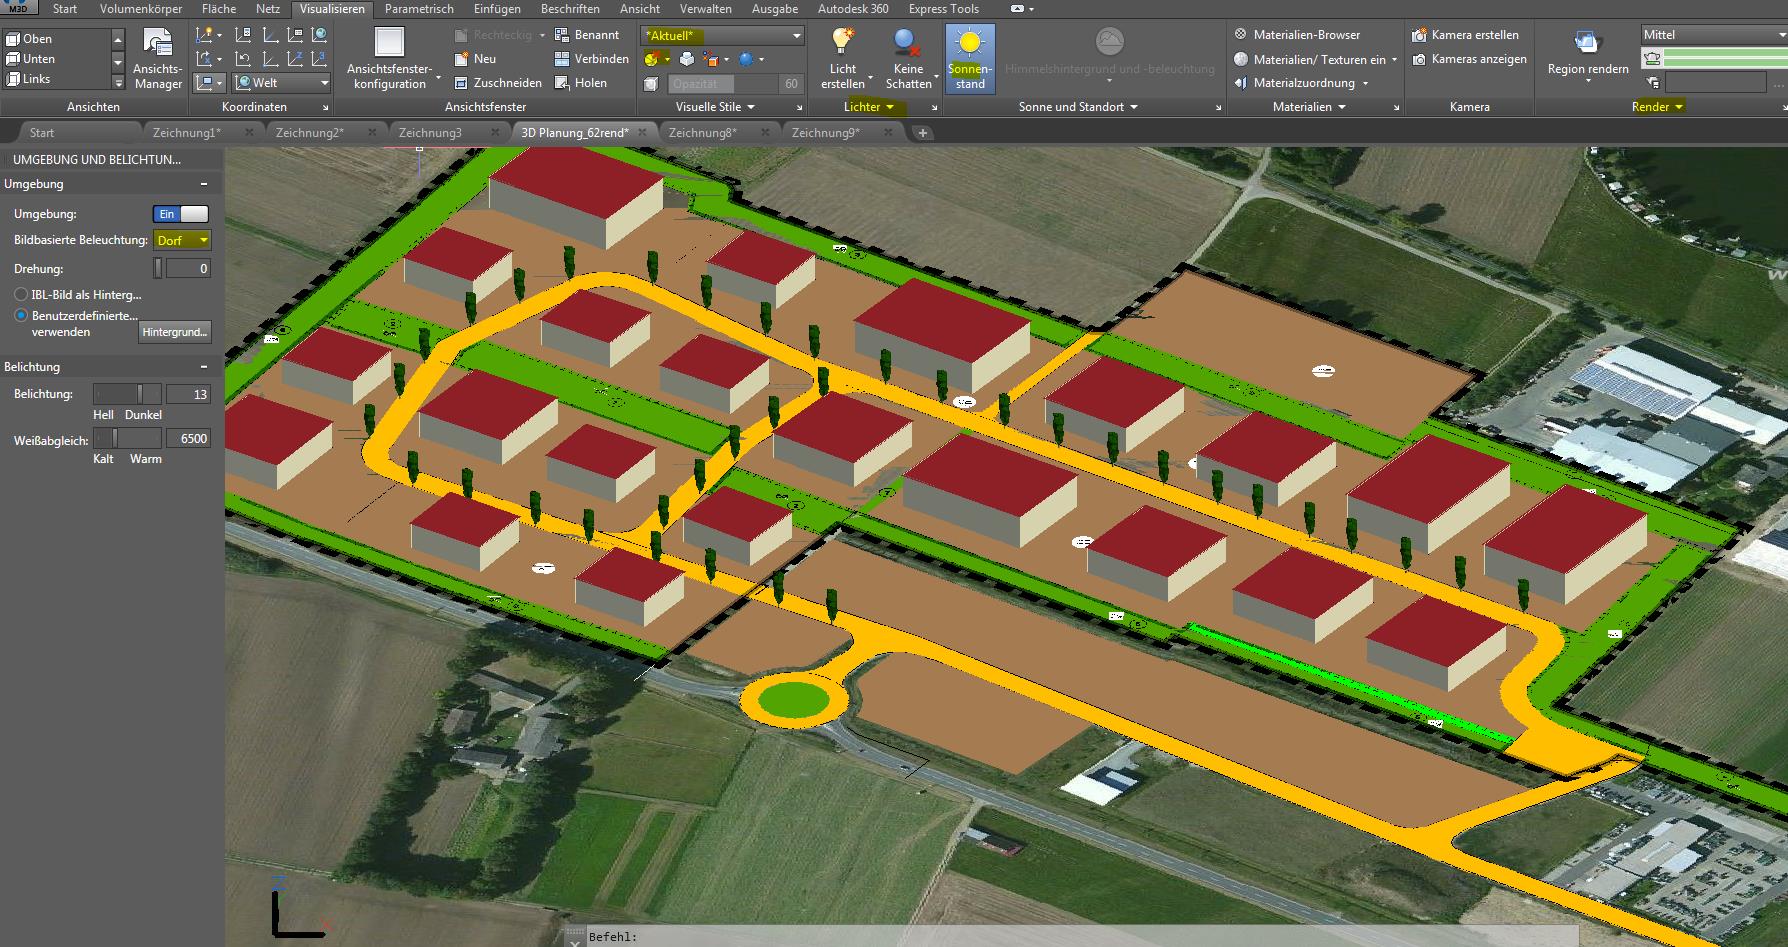Viewport: 1788px width, 947px height.
Task: Click the Keine Schatten icon
Action: pyautogui.click(x=908, y=41)
